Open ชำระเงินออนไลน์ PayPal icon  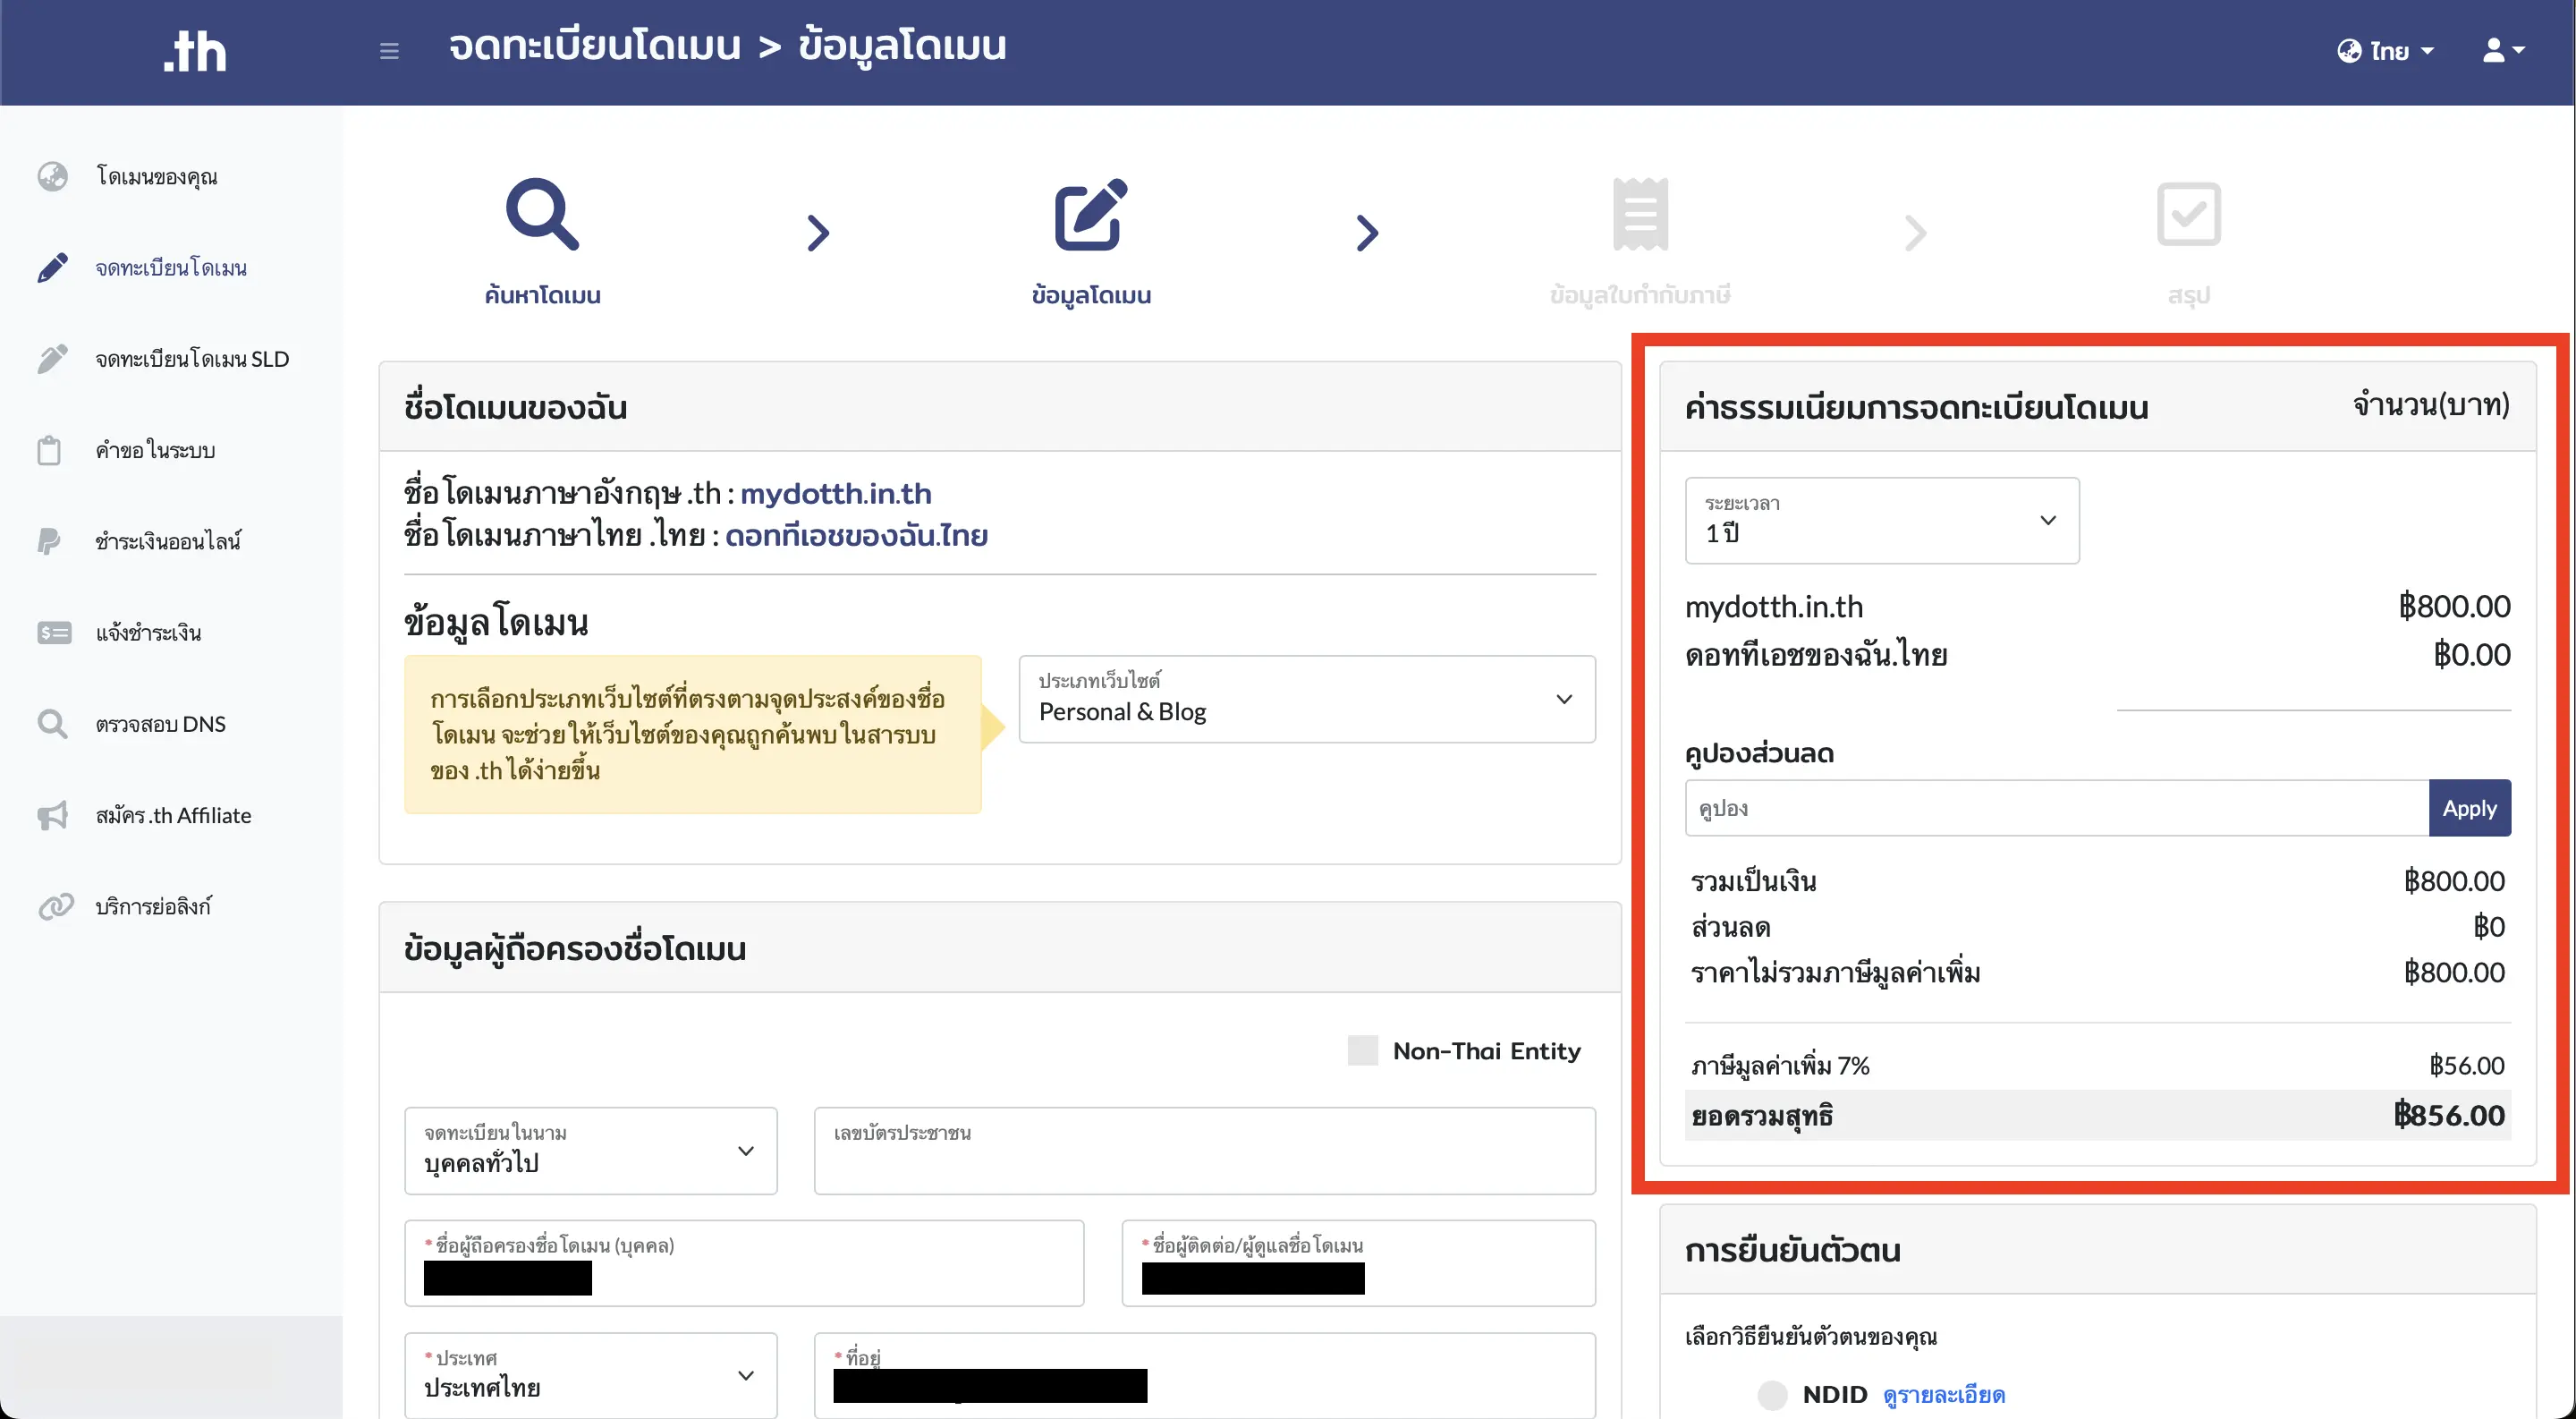pos(52,541)
